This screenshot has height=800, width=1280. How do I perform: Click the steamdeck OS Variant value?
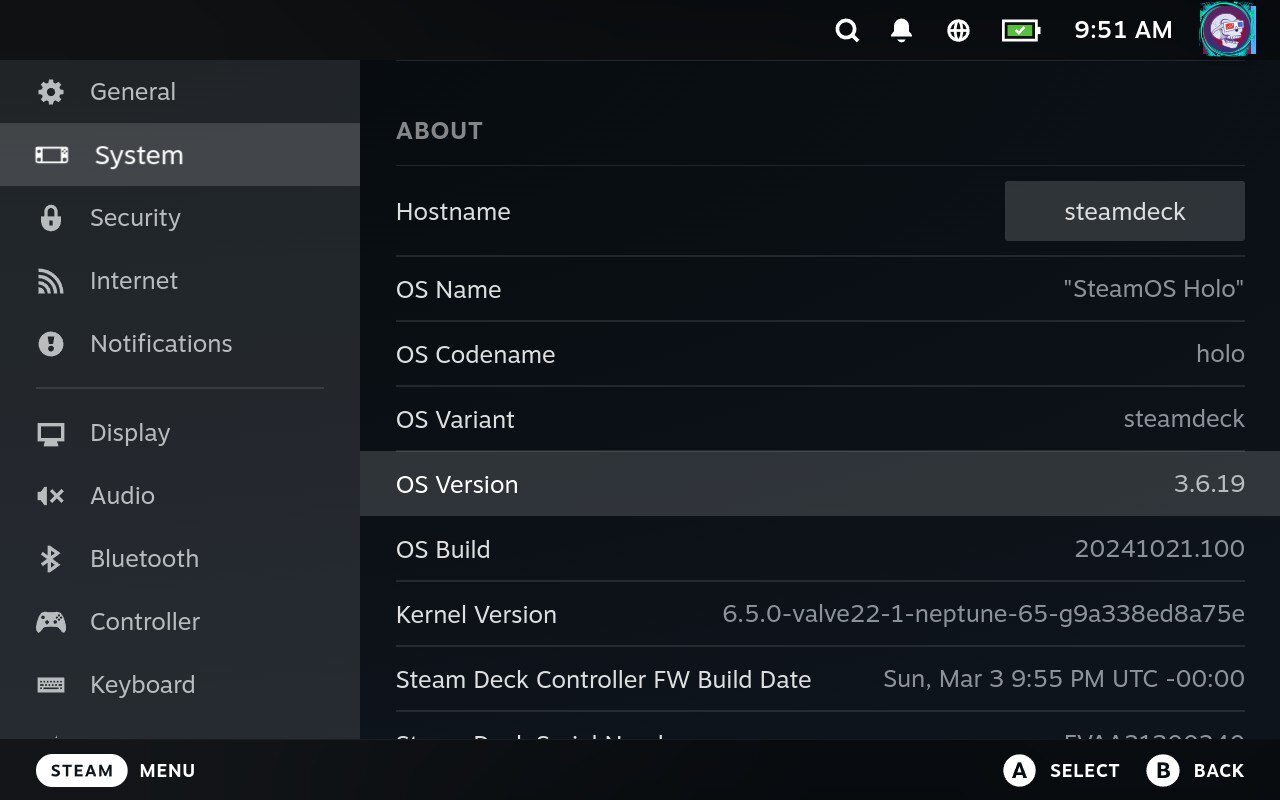(1184, 419)
